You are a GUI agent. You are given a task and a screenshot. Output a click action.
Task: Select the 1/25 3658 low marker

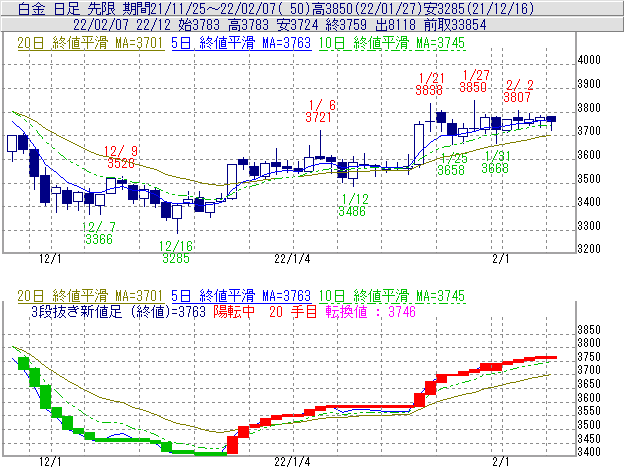coord(452,164)
